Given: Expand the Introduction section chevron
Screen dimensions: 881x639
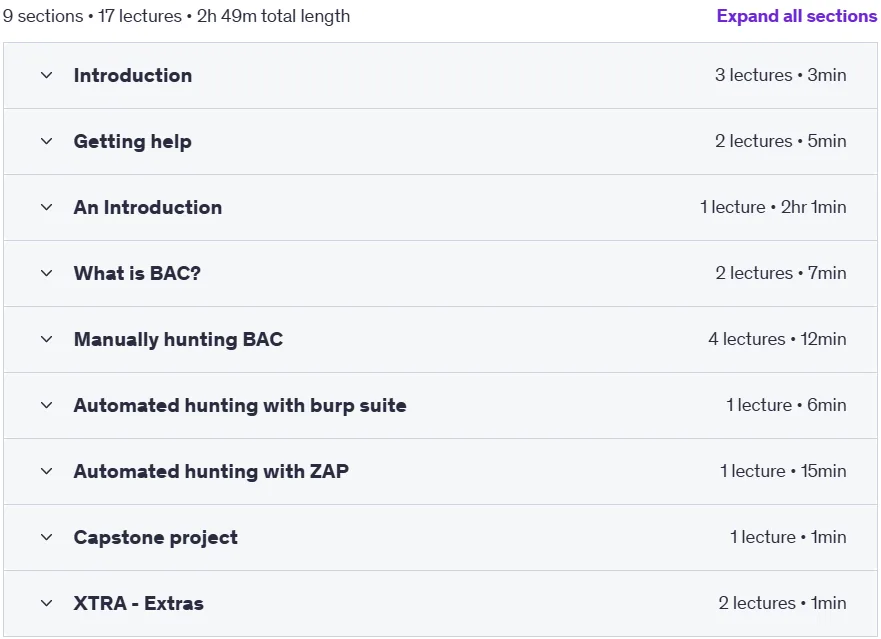Looking at the screenshot, I should pyautogui.click(x=47, y=75).
